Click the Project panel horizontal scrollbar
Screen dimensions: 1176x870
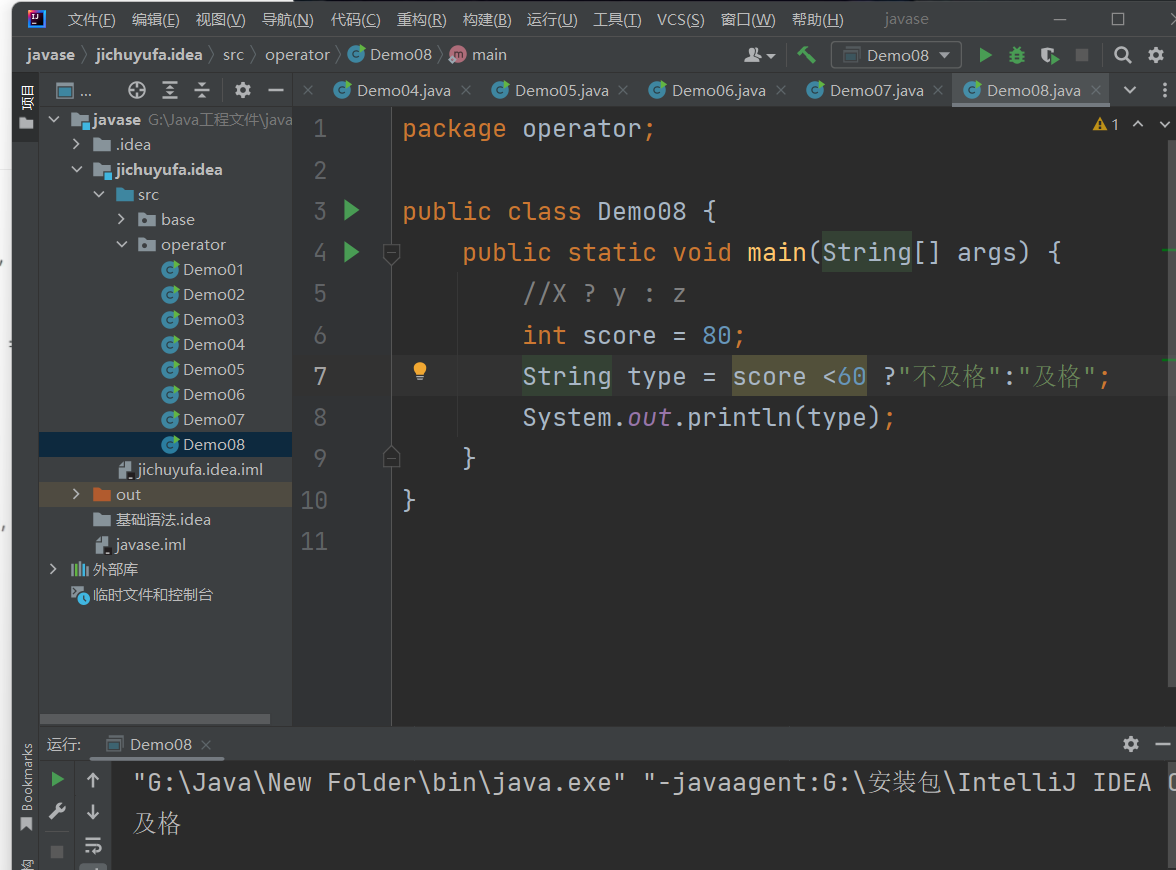pyautogui.click(x=155, y=718)
